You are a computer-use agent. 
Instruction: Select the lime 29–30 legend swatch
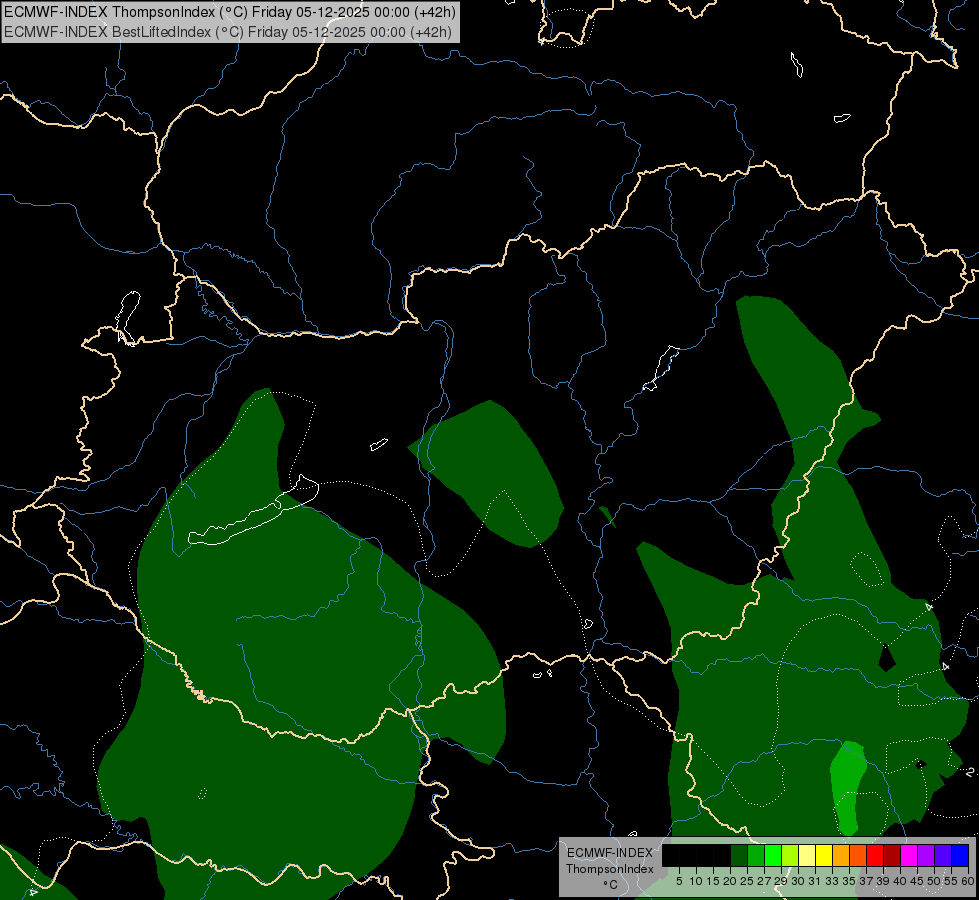[x=790, y=855]
